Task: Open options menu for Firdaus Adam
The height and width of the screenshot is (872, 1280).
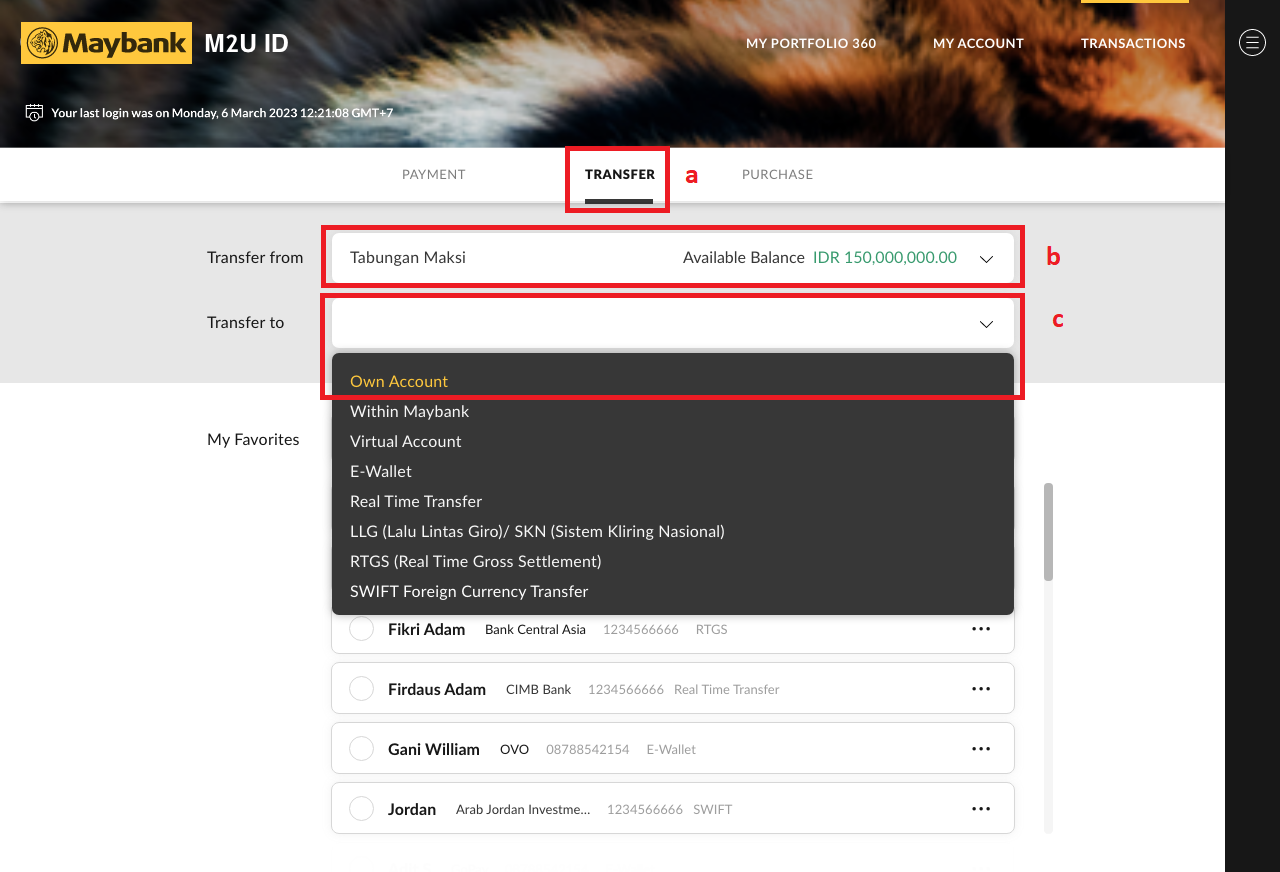Action: (x=981, y=689)
